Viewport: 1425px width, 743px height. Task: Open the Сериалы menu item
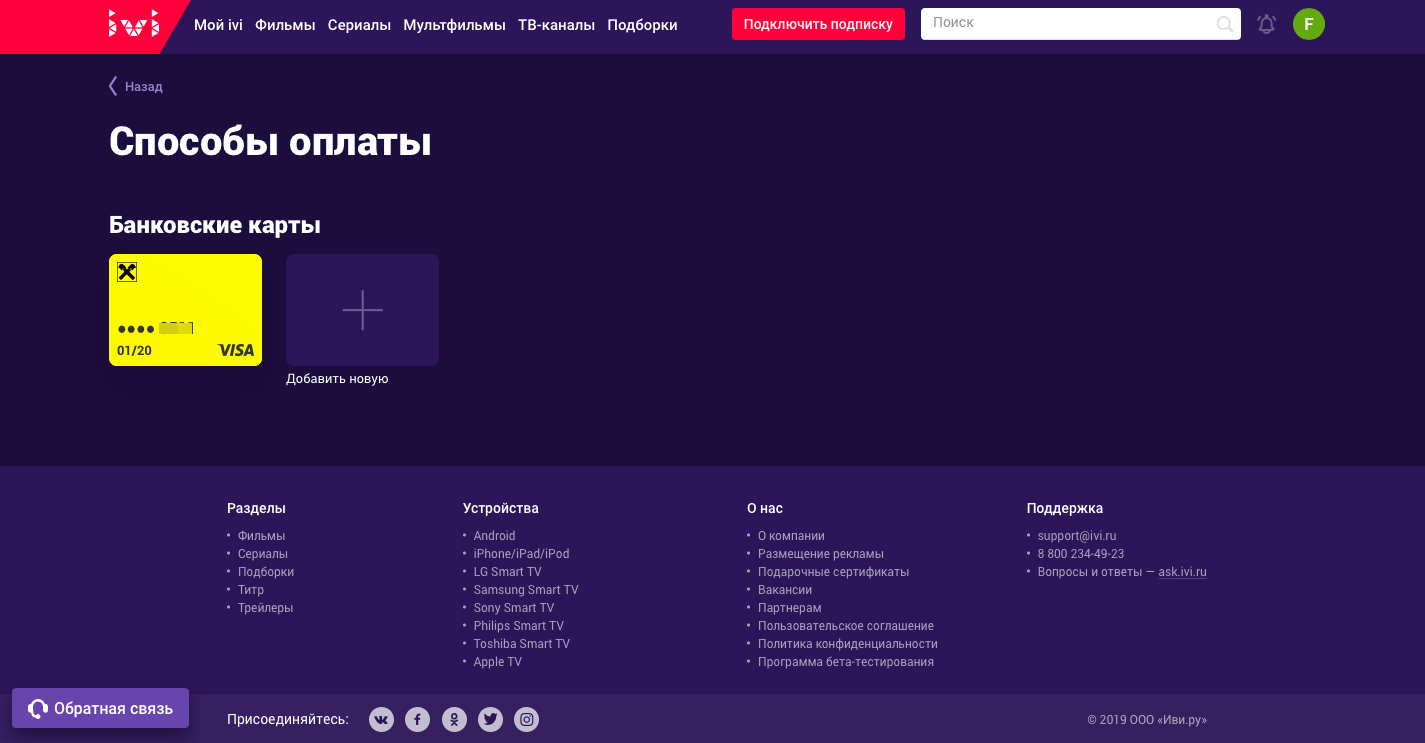(359, 25)
